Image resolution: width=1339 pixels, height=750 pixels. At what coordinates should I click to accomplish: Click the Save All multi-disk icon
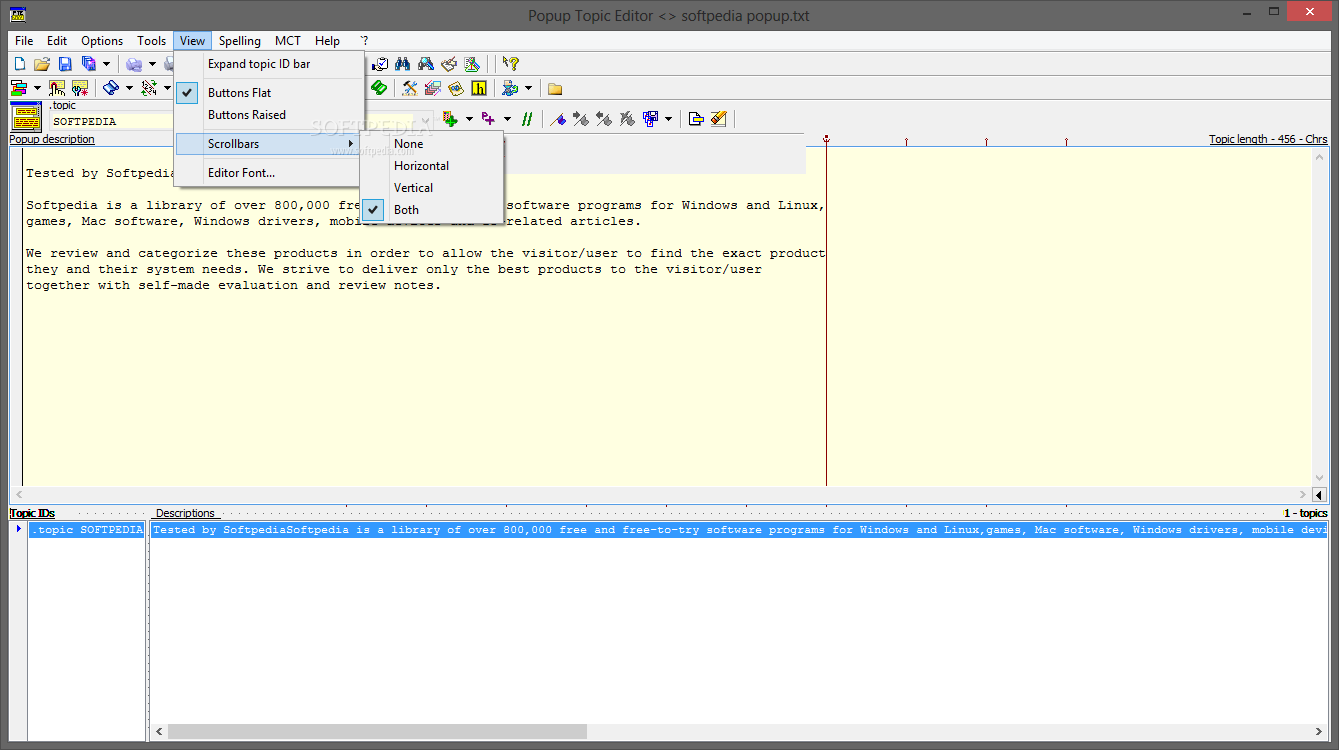coord(88,64)
